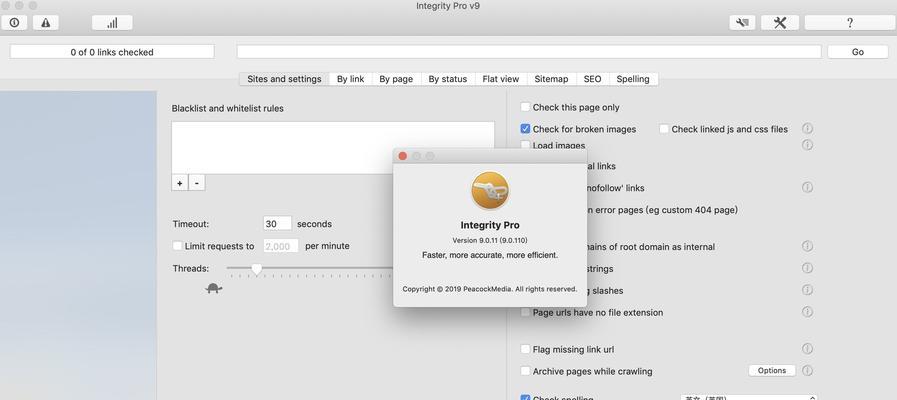The width and height of the screenshot is (897, 400).
Task: Add a blacklist rule with plus button
Action: [180, 183]
